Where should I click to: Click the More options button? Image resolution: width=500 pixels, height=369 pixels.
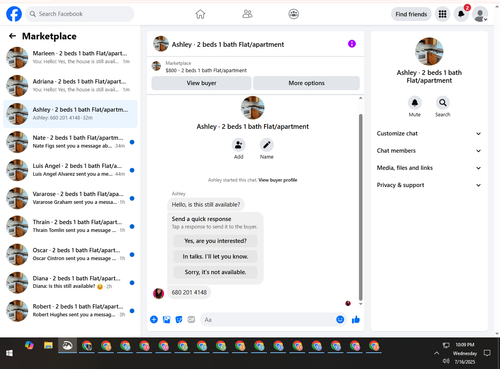pos(306,83)
